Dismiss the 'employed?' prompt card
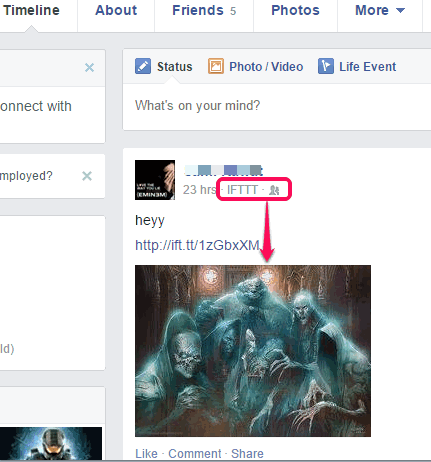This screenshot has height=462, width=431. tap(87, 176)
